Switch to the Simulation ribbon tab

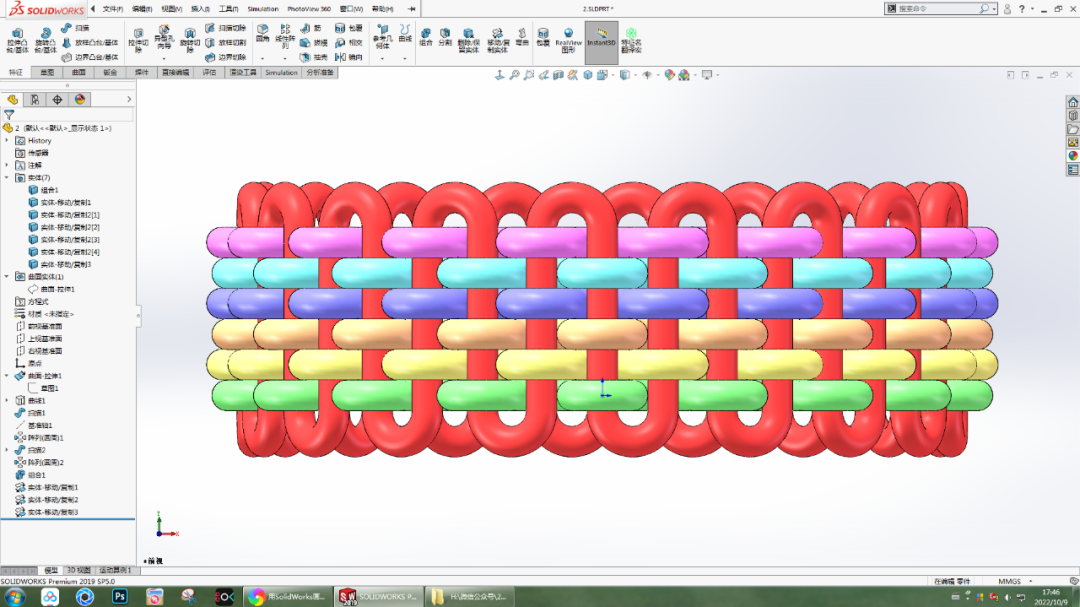pyautogui.click(x=281, y=72)
